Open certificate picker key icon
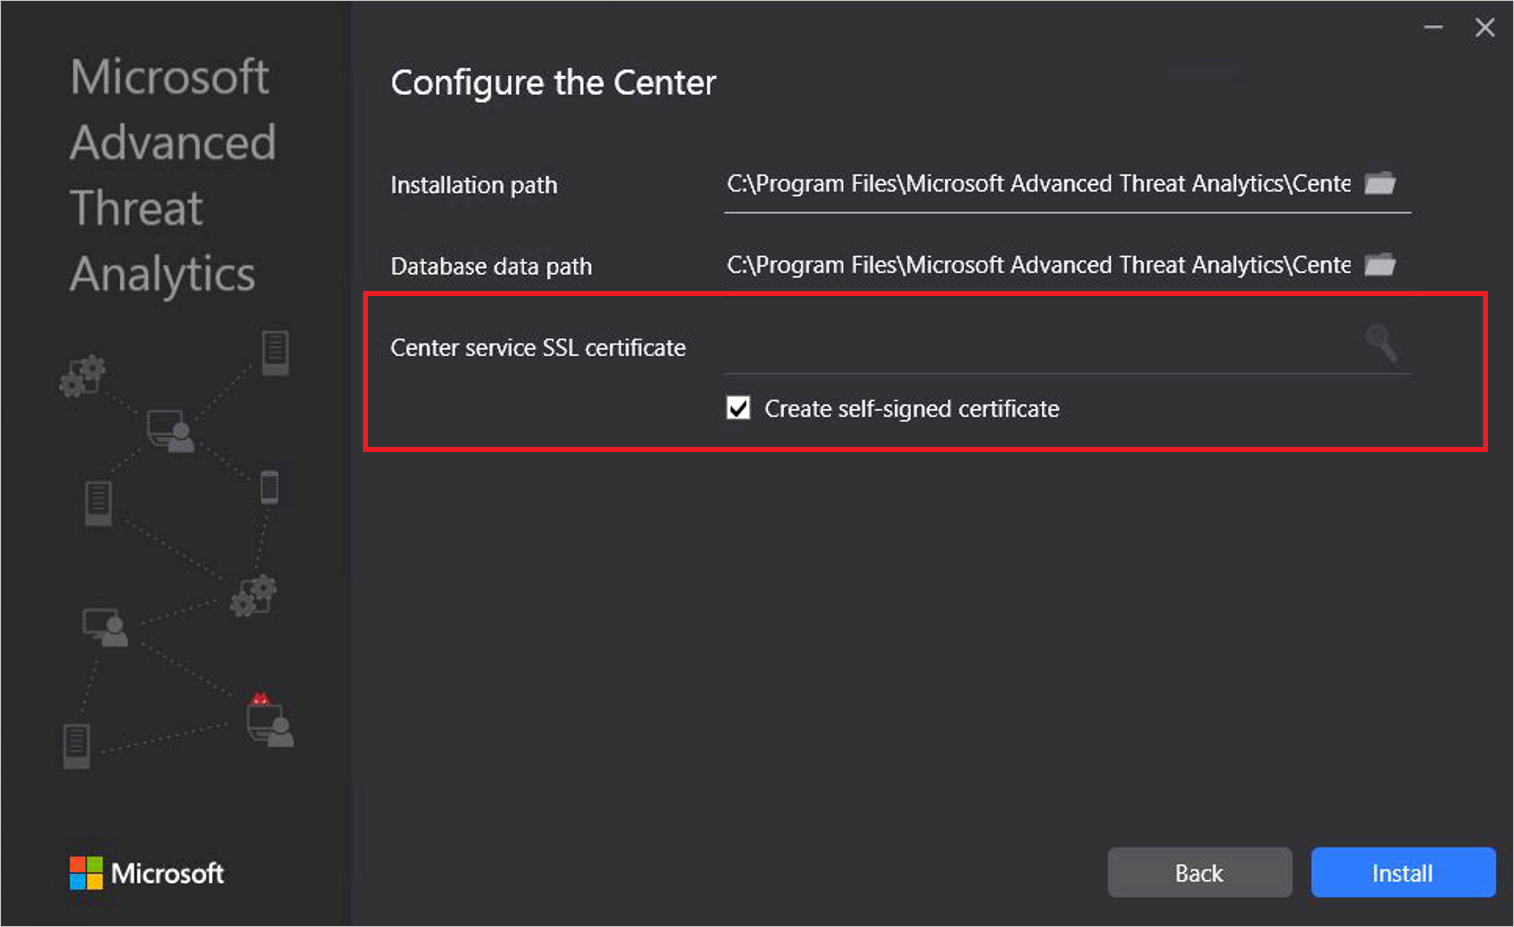1514x927 pixels. [x=1381, y=343]
